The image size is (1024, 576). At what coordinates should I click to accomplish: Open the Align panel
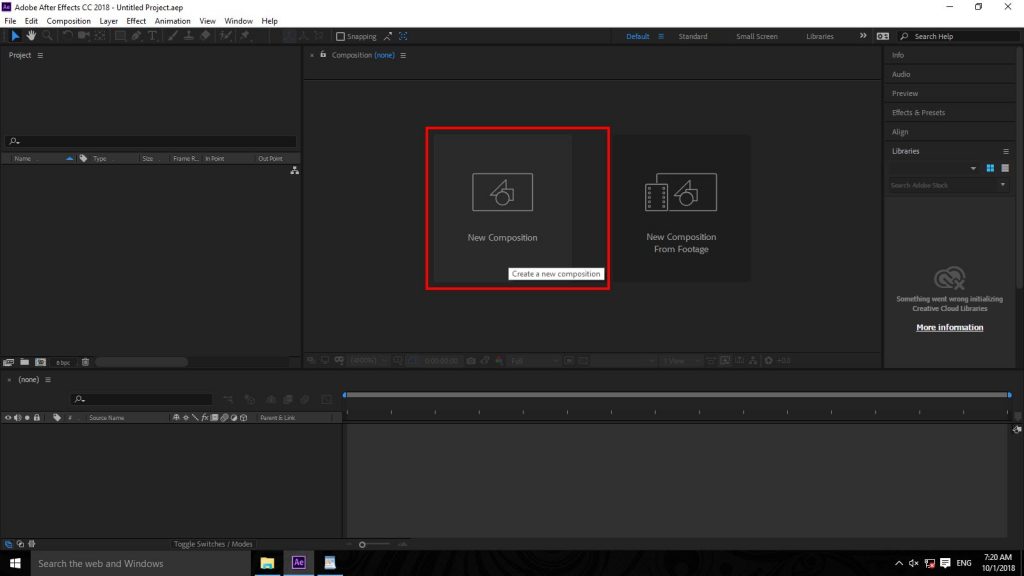900,132
